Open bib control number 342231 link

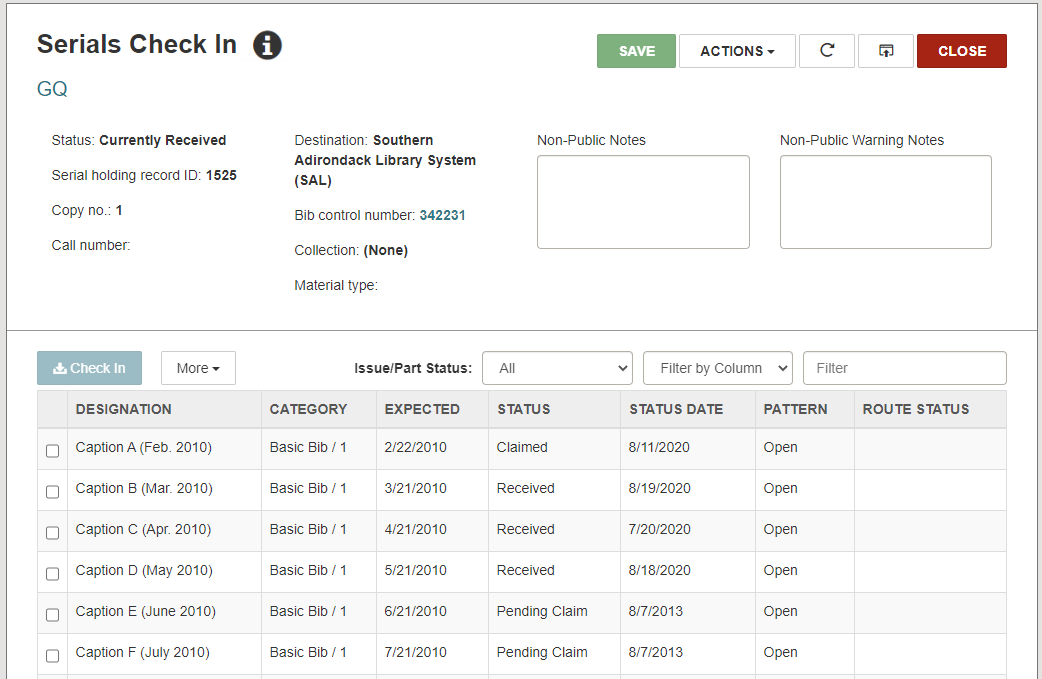(x=442, y=215)
